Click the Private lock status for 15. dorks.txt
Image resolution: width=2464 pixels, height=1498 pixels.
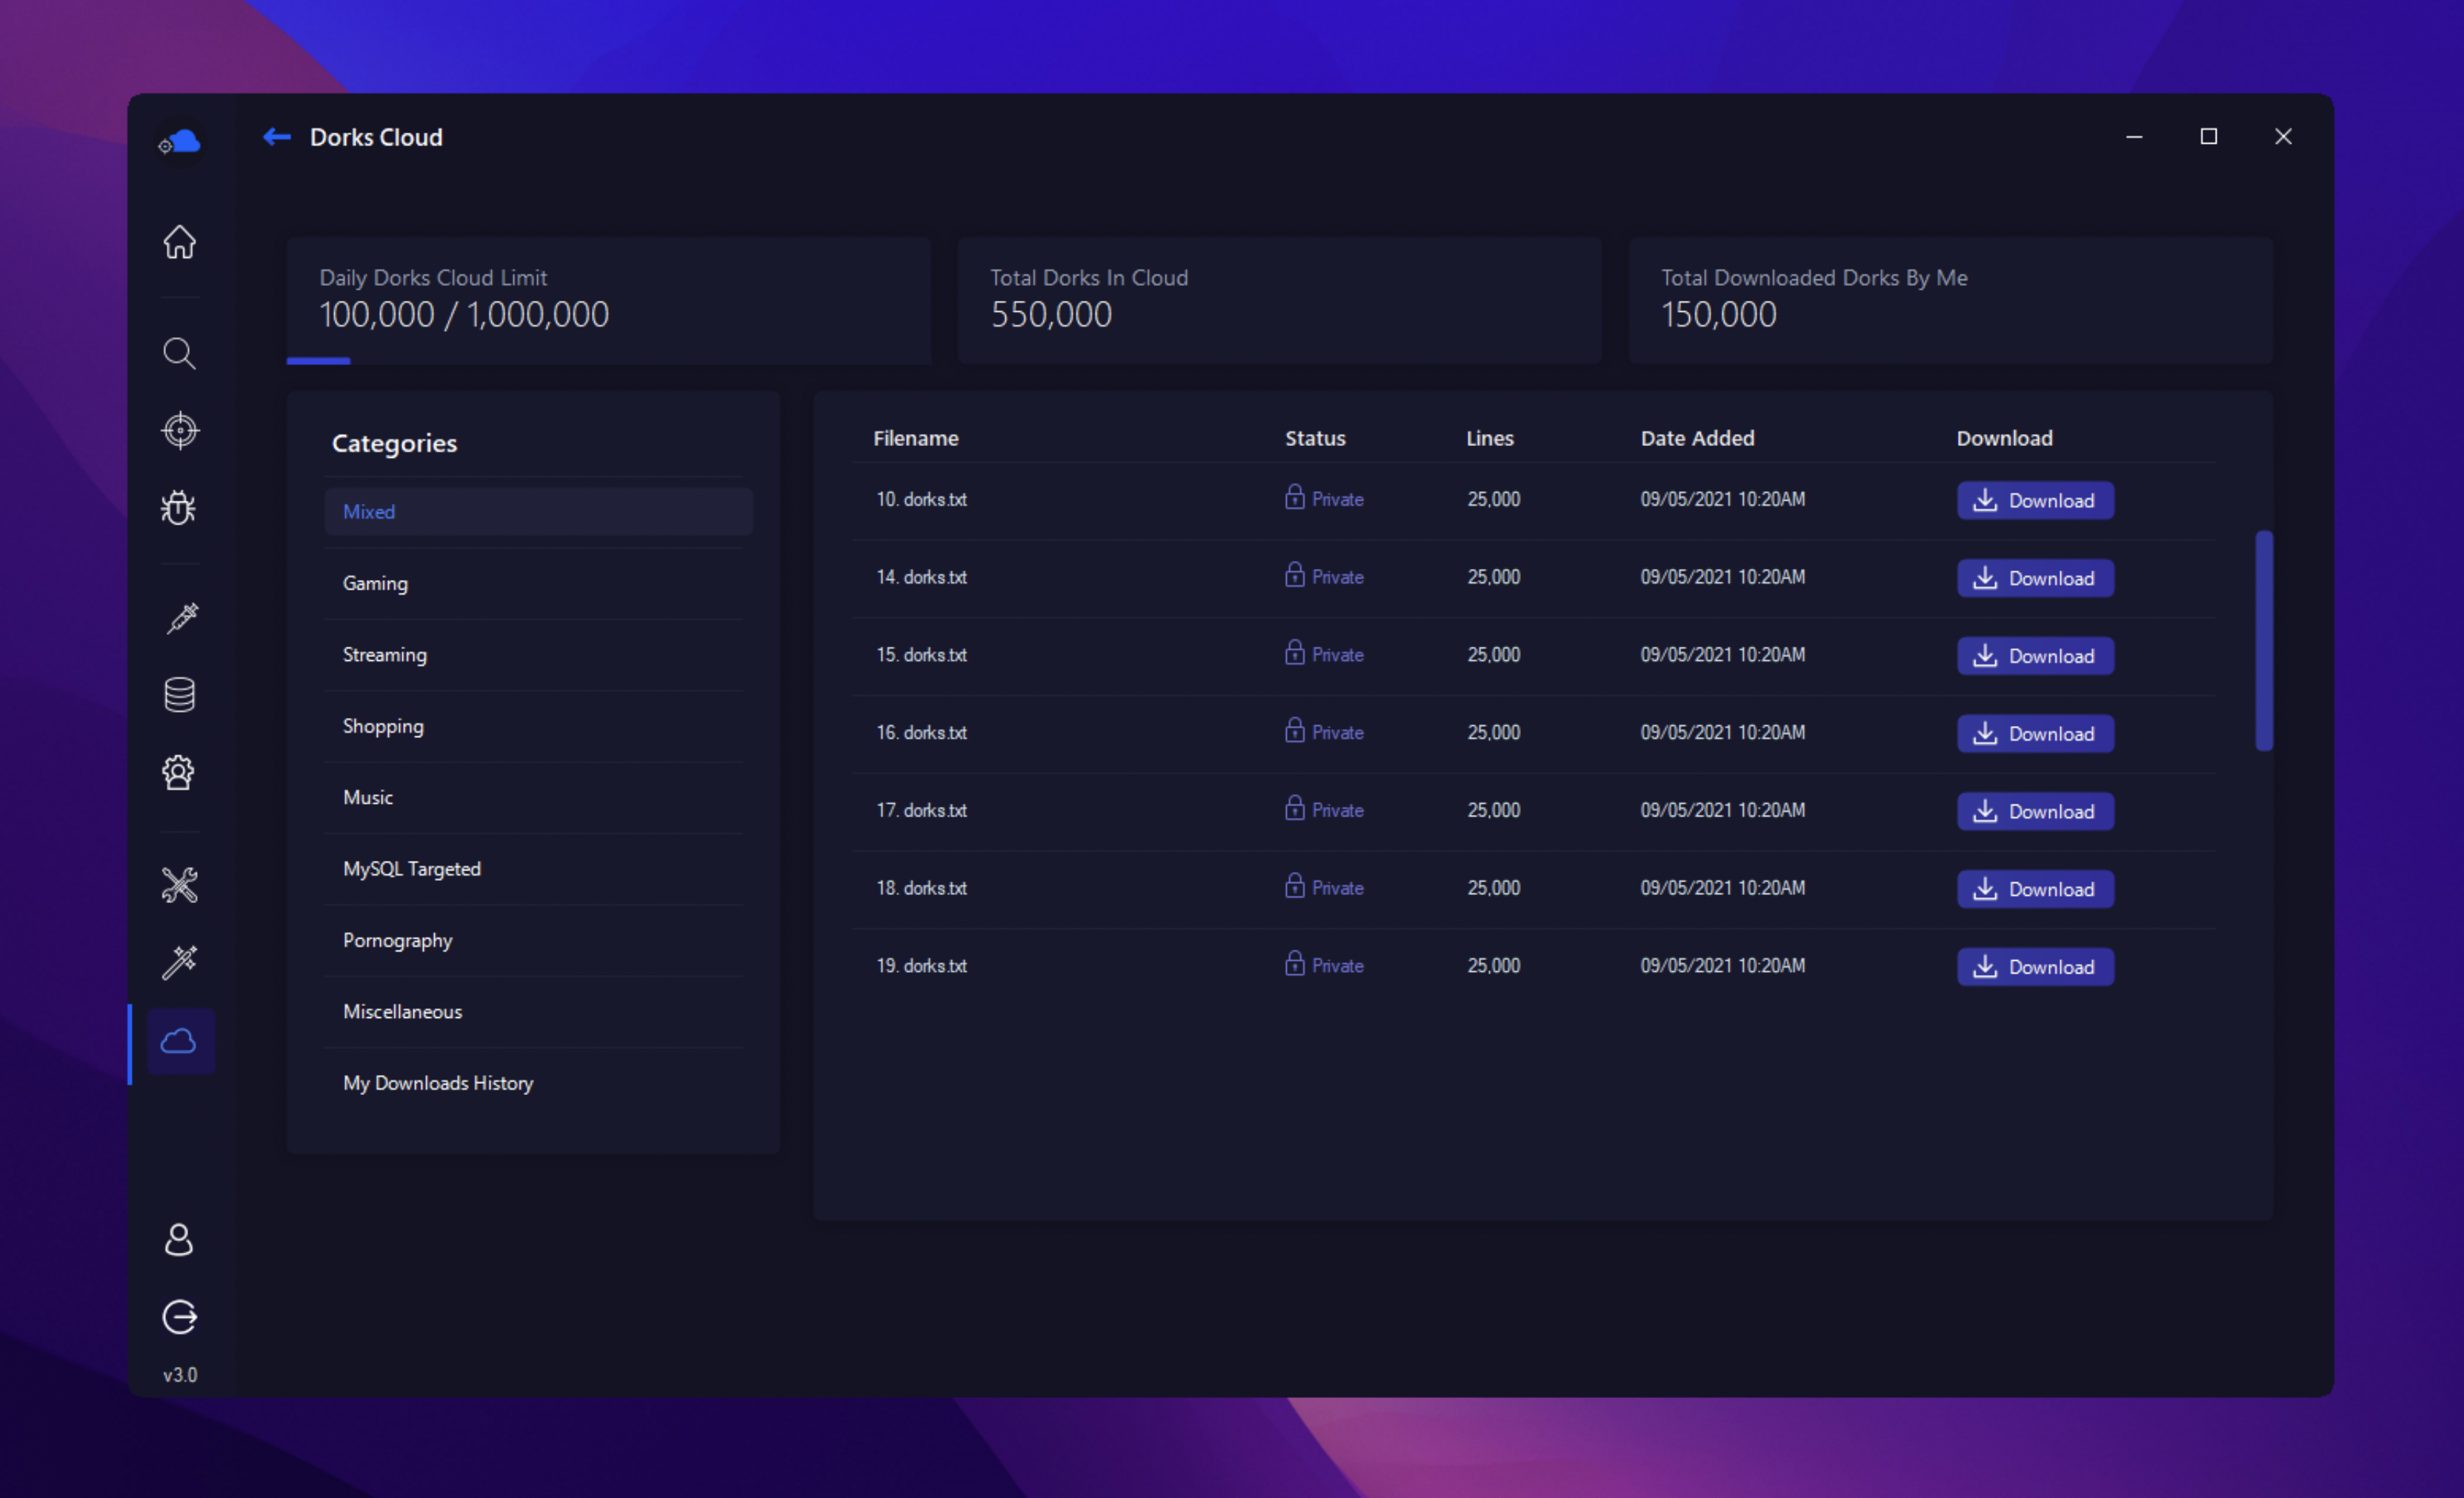click(1324, 655)
